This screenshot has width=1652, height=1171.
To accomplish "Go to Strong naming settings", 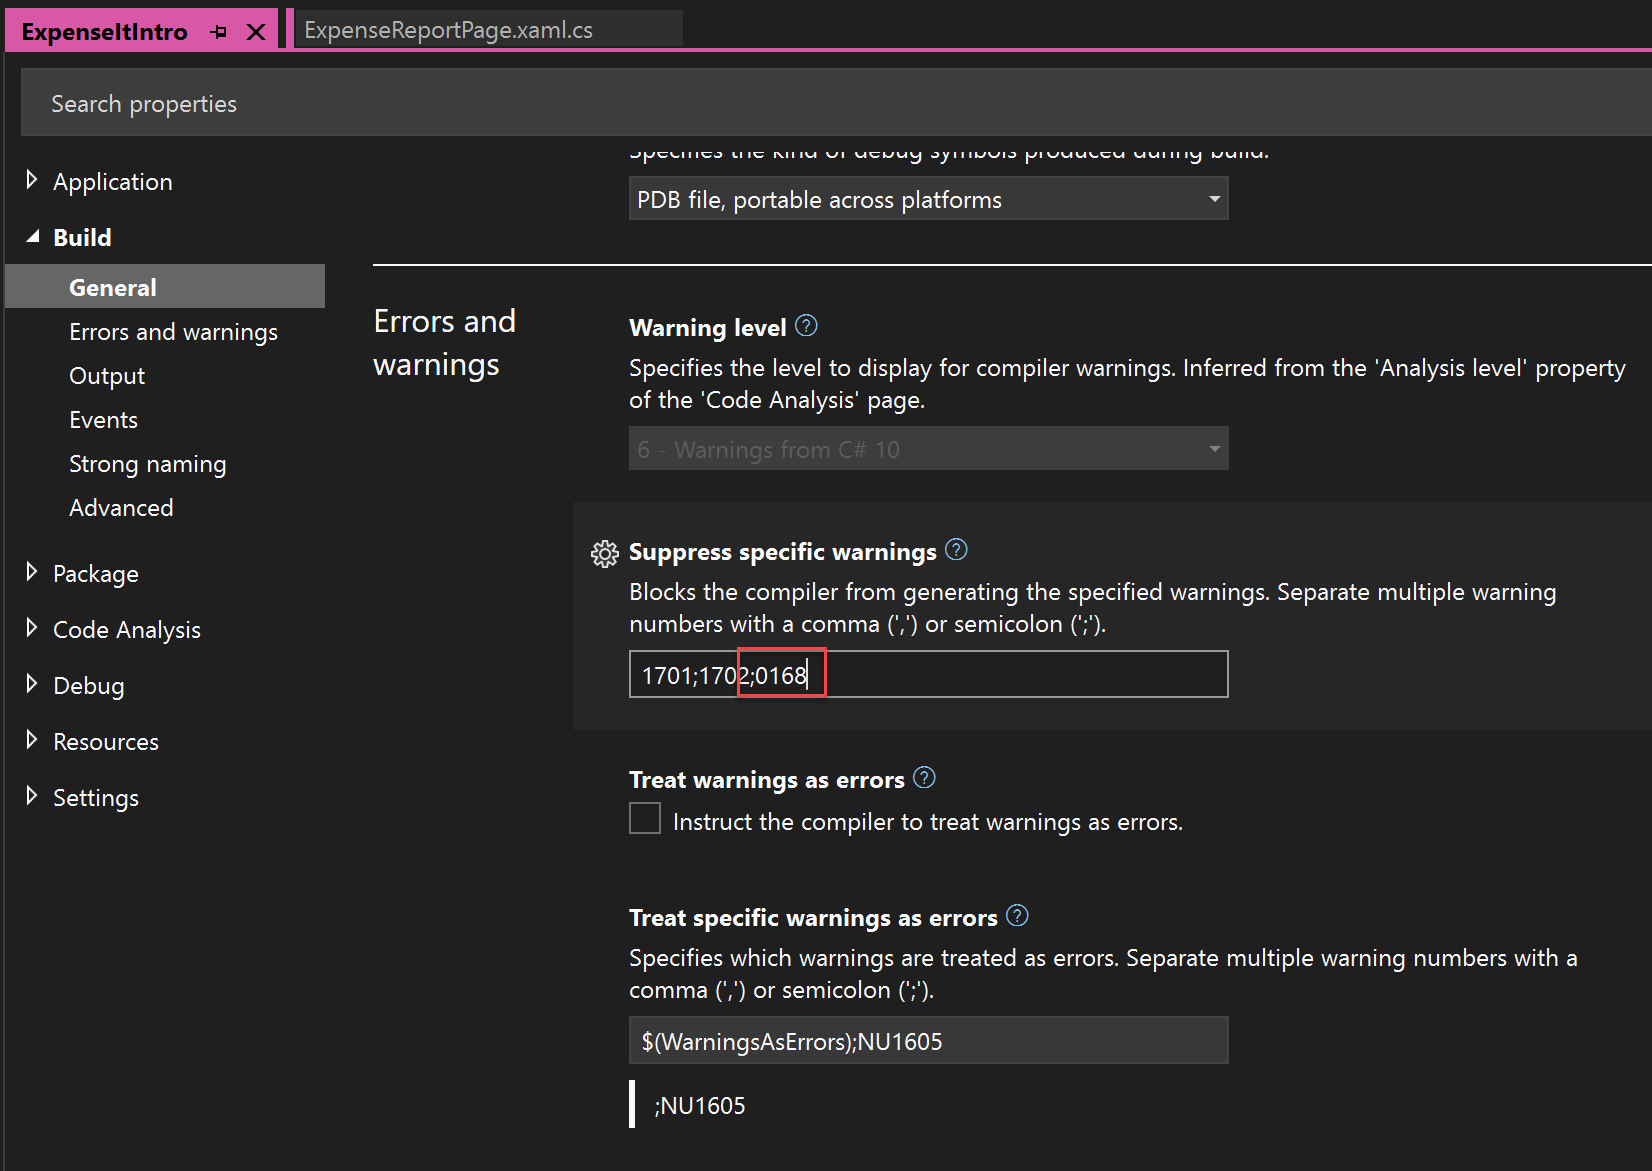I will point(147,464).
